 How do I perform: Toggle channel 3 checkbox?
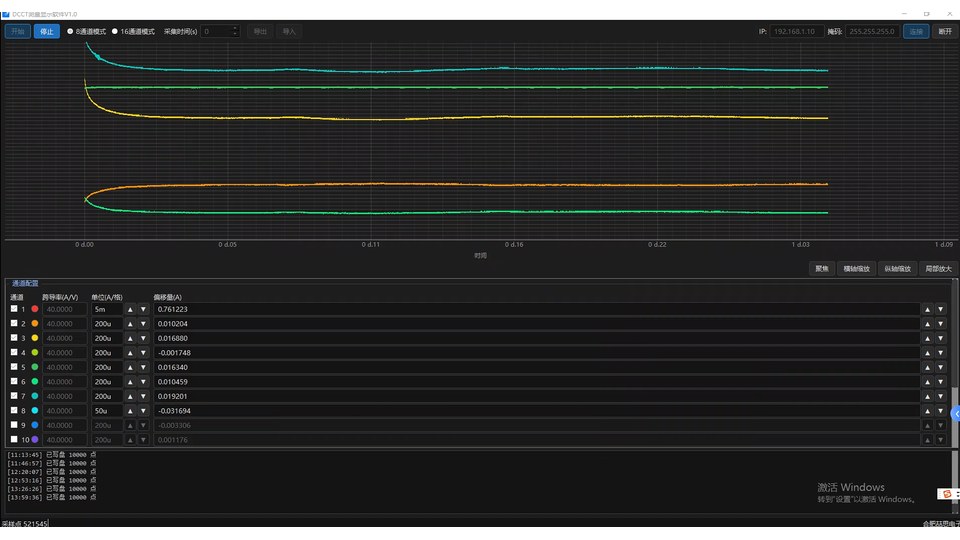[14, 337]
